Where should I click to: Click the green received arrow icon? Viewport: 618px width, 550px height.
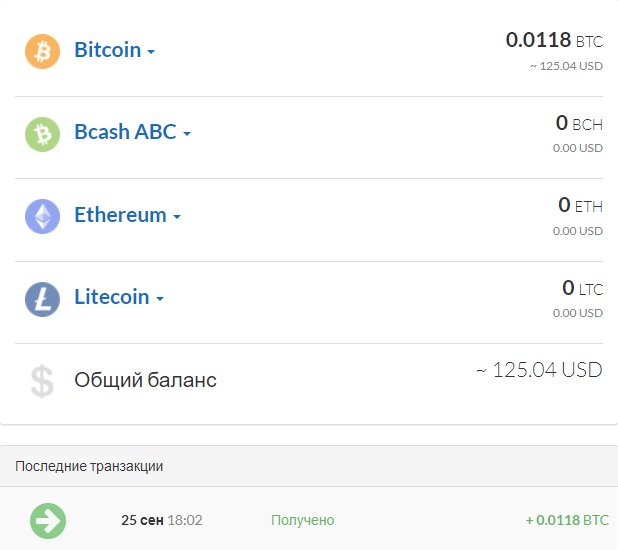pyautogui.click(x=47, y=520)
